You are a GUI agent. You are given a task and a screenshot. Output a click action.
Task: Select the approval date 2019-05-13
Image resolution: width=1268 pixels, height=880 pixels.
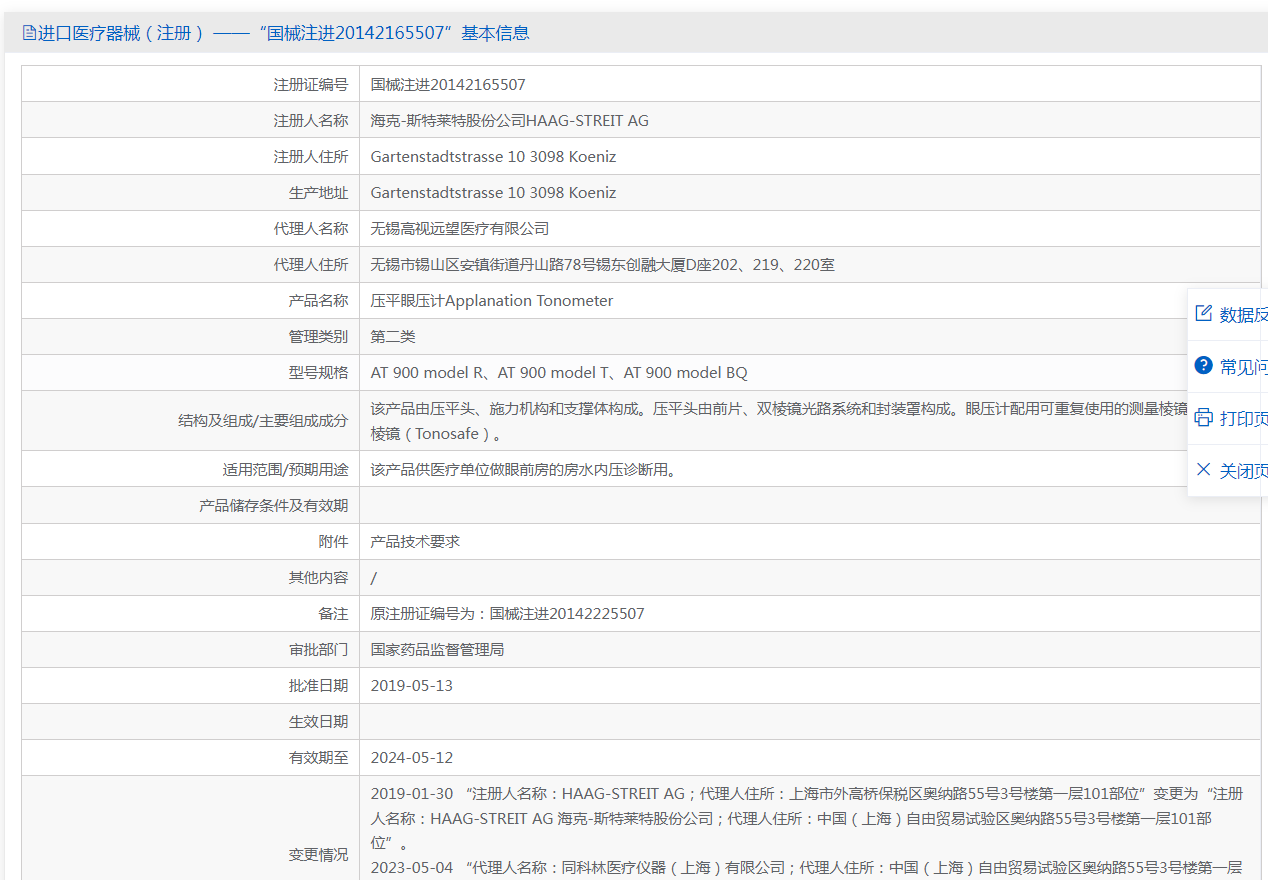412,686
